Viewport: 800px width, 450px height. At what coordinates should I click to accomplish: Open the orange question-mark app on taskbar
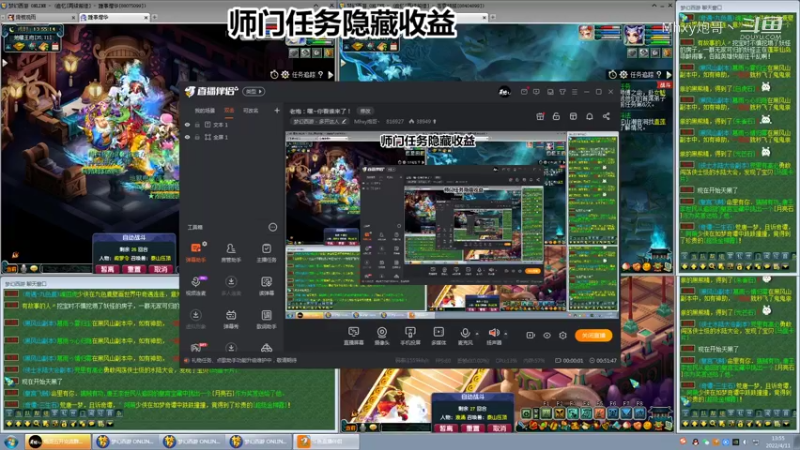327,441
